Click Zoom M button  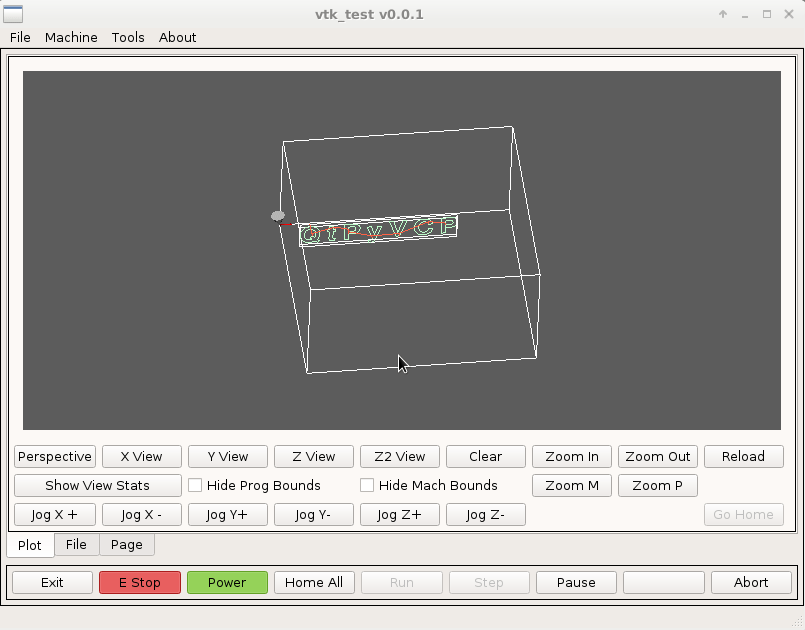[x=572, y=486]
